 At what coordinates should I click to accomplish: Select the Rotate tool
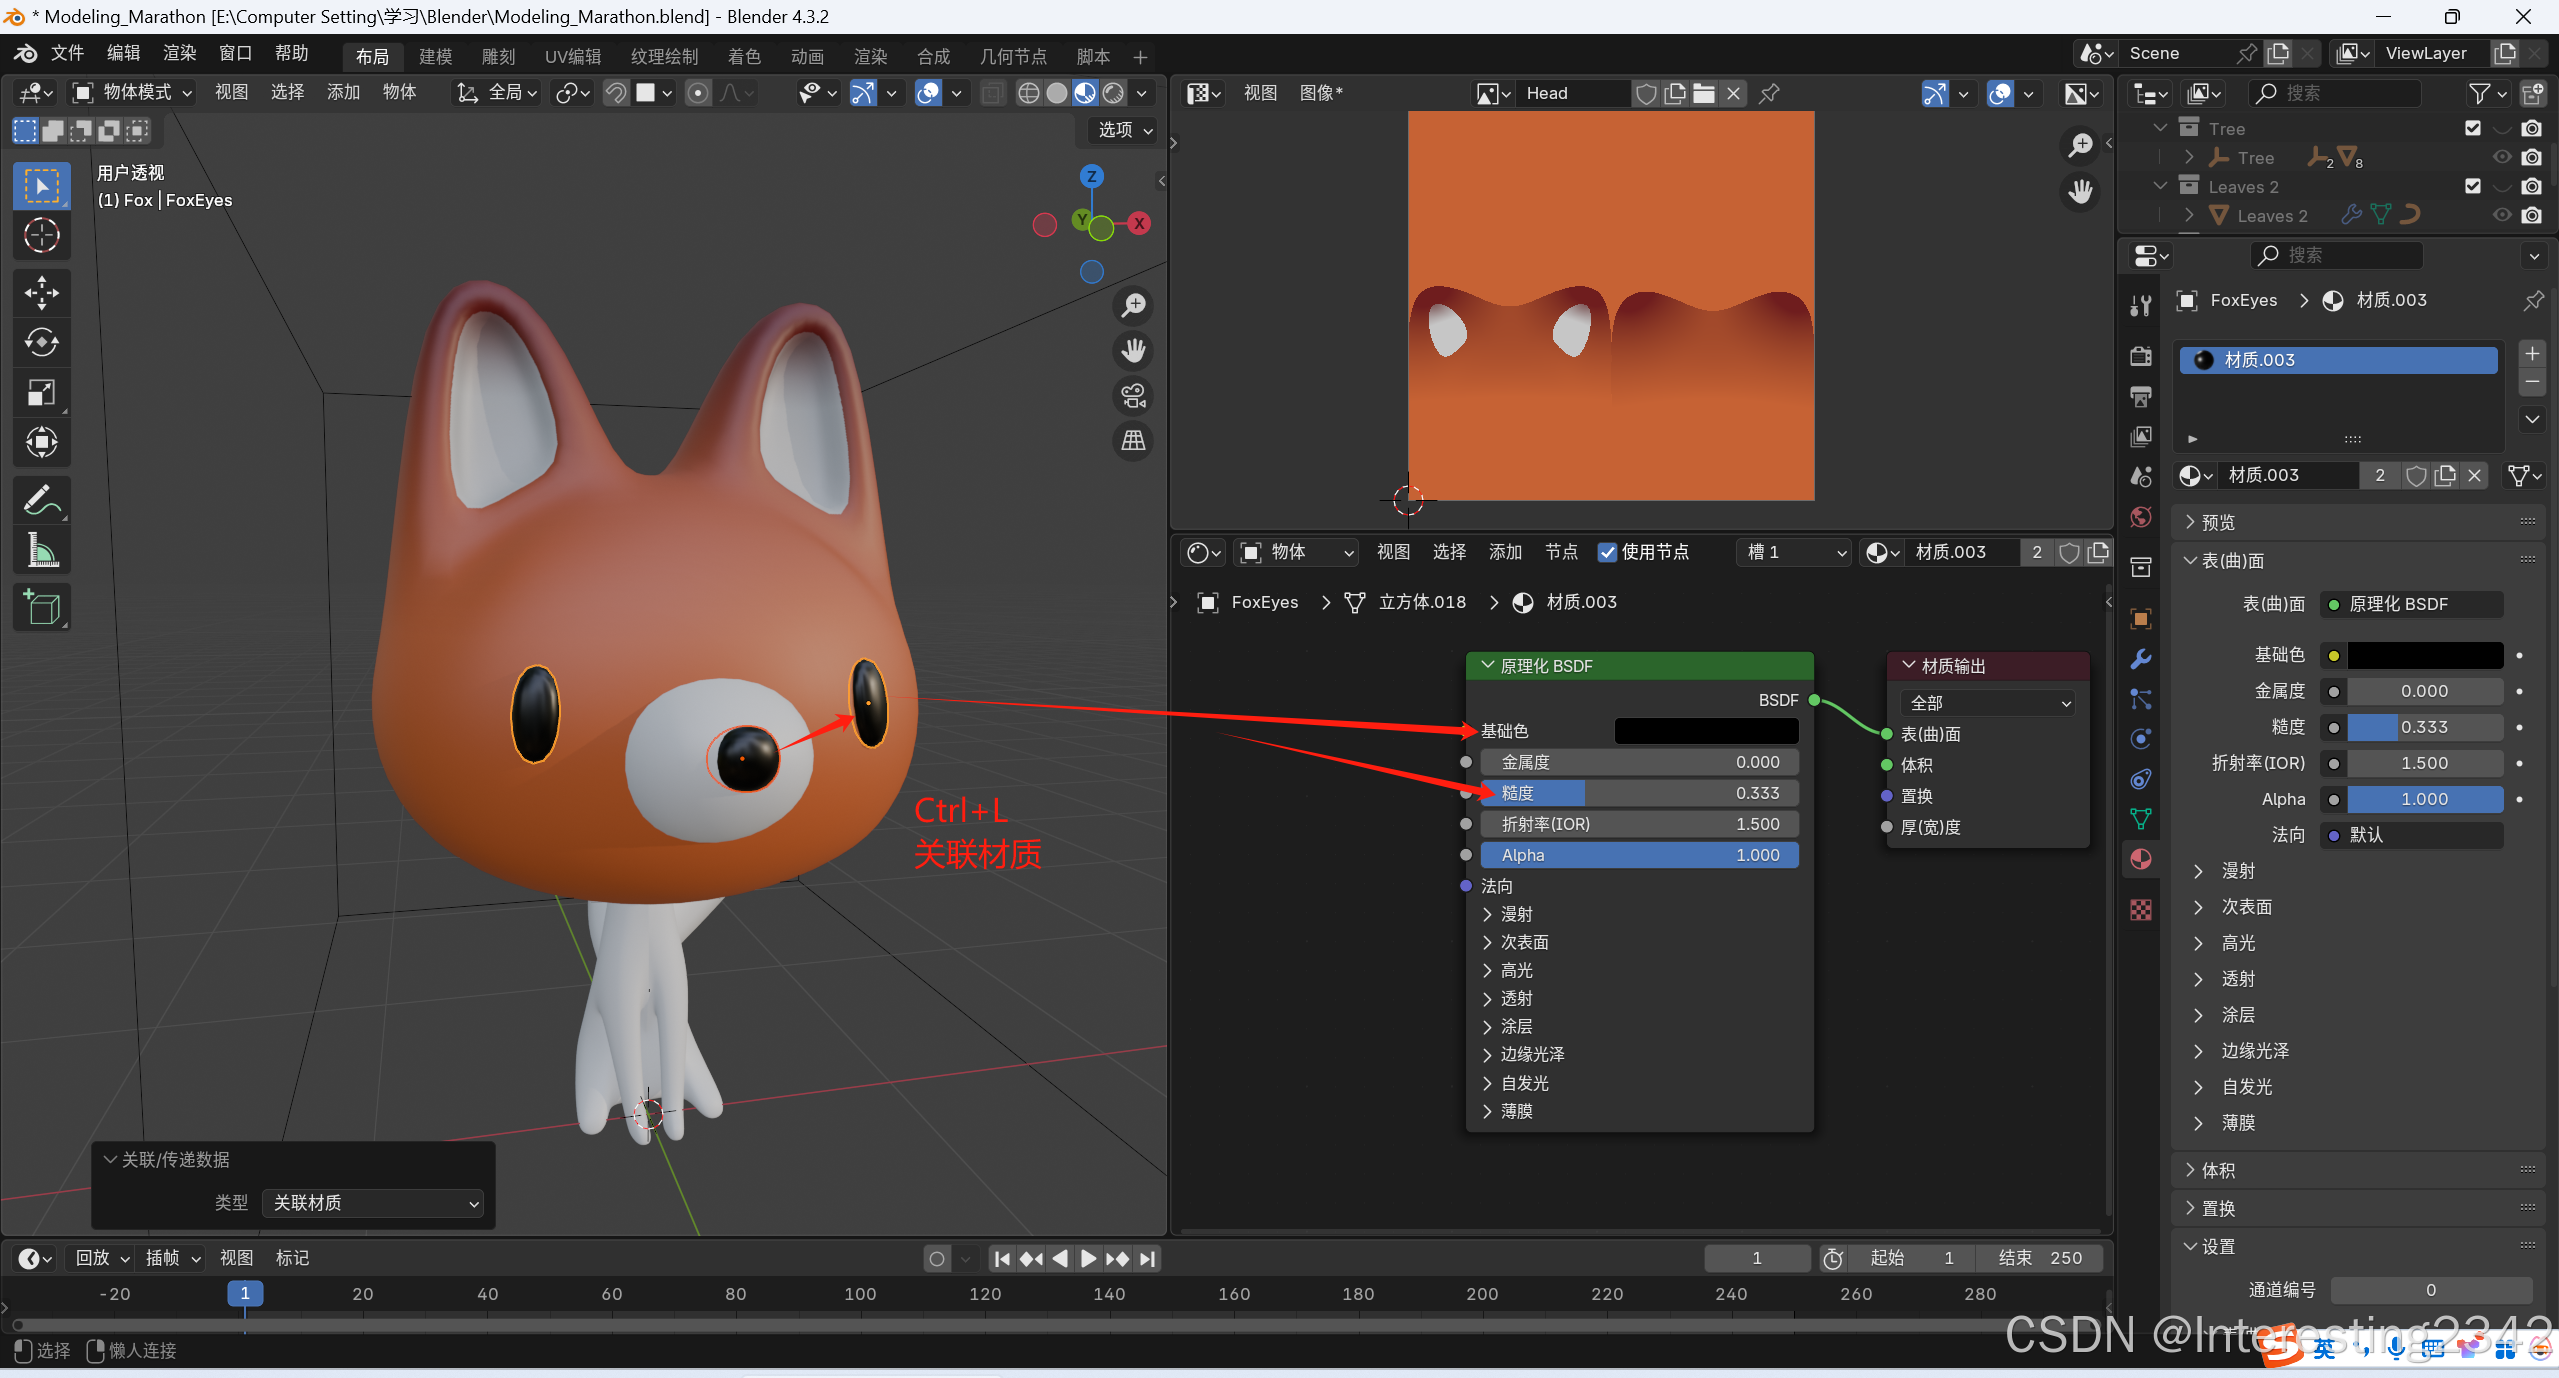click(x=41, y=342)
